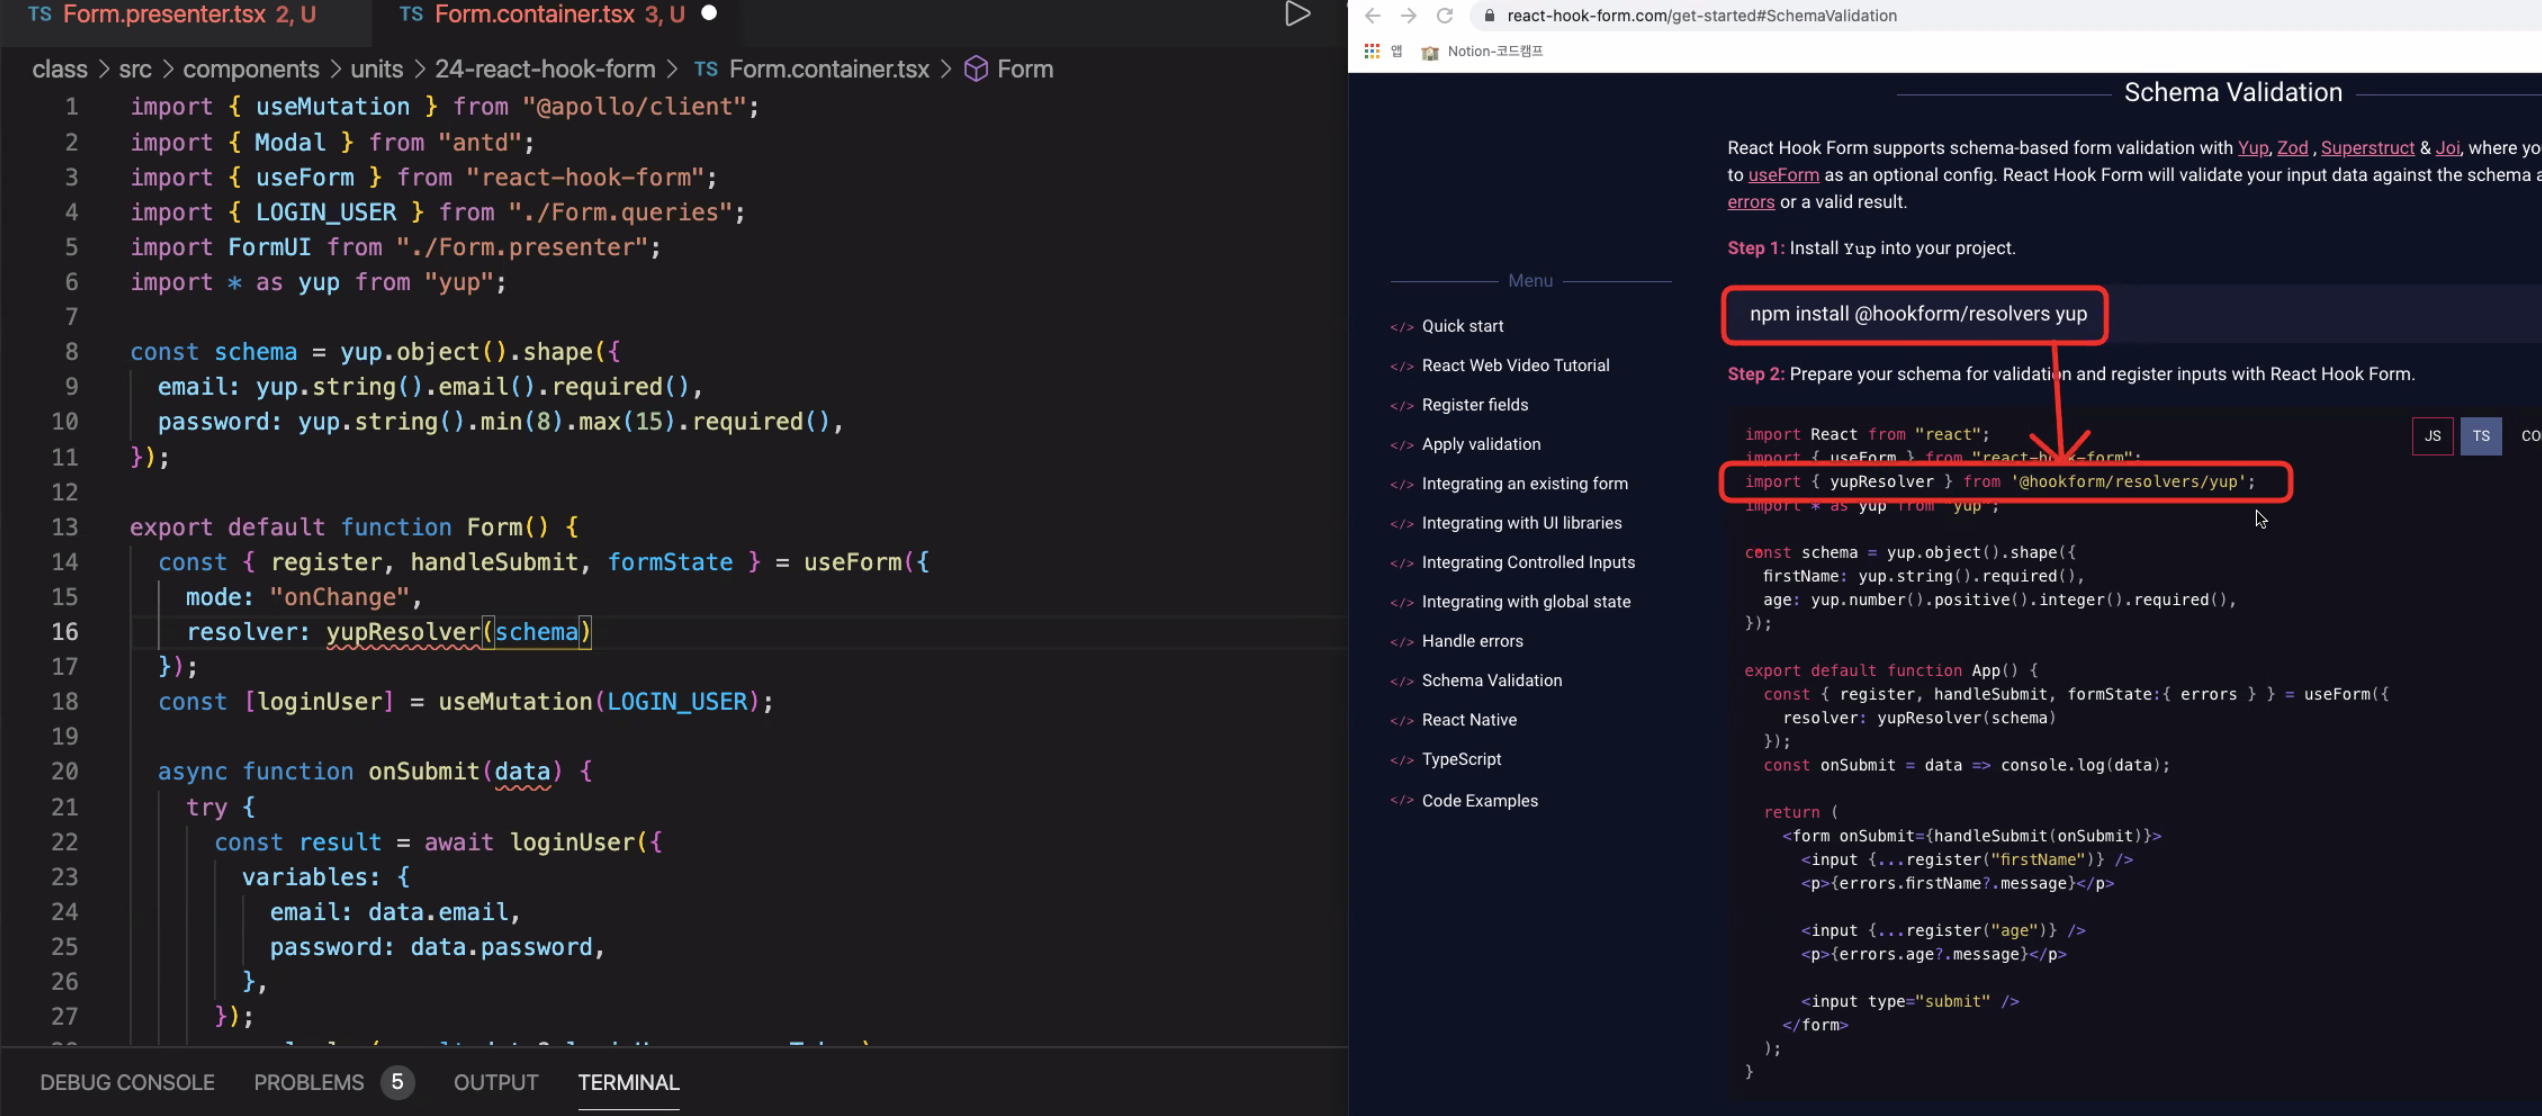Open the TypeScript menu section
This screenshot has width=2542, height=1116.
[1461, 759]
